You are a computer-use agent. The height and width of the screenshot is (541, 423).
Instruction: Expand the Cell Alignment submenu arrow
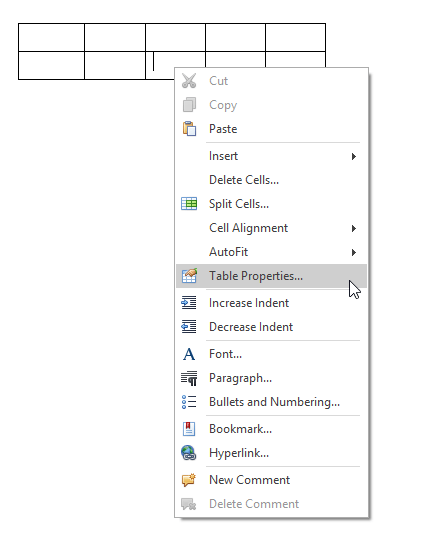pyautogui.click(x=354, y=228)
